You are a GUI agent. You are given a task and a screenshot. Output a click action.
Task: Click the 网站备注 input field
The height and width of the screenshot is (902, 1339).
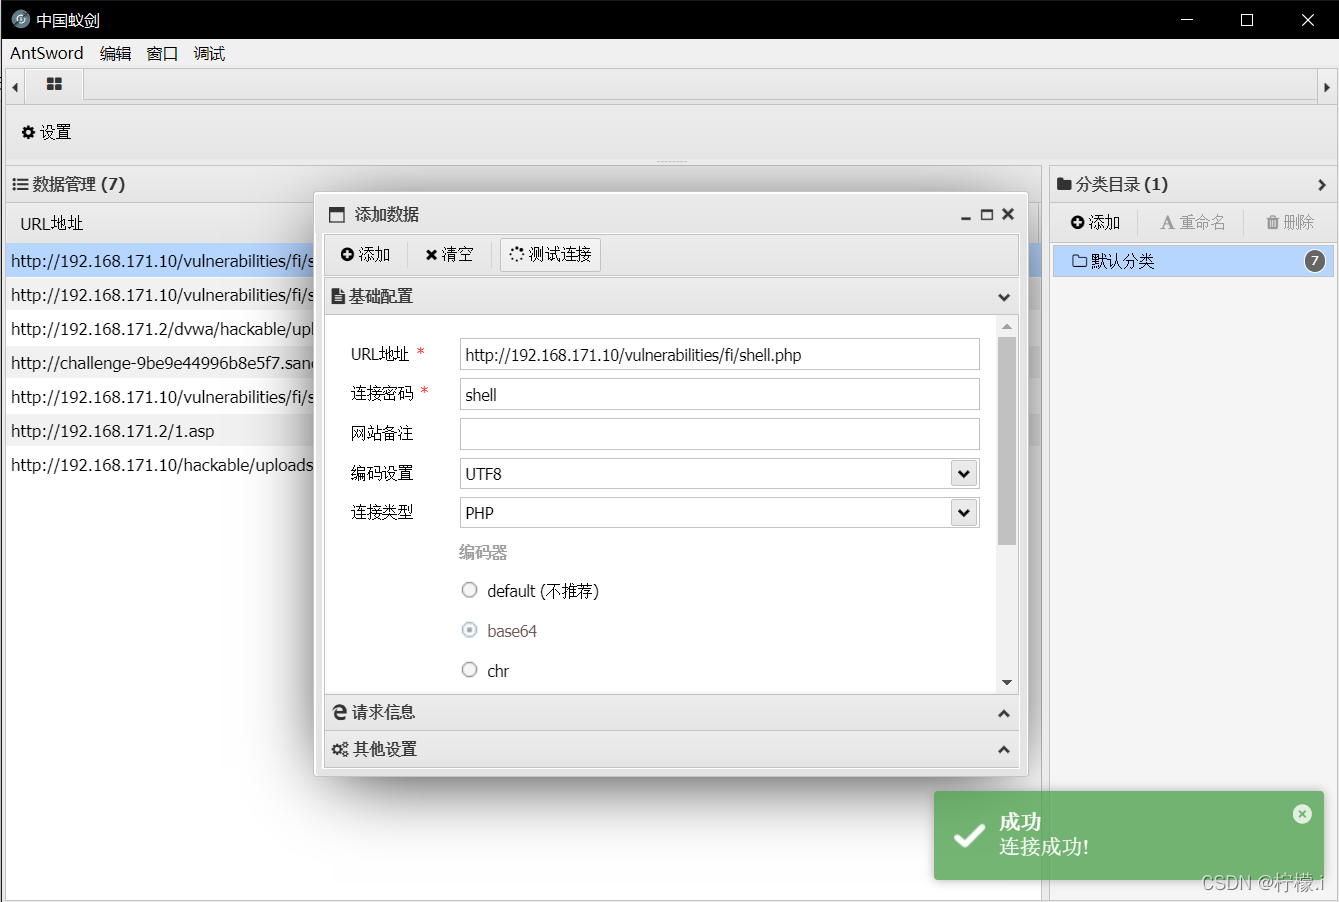720,434
